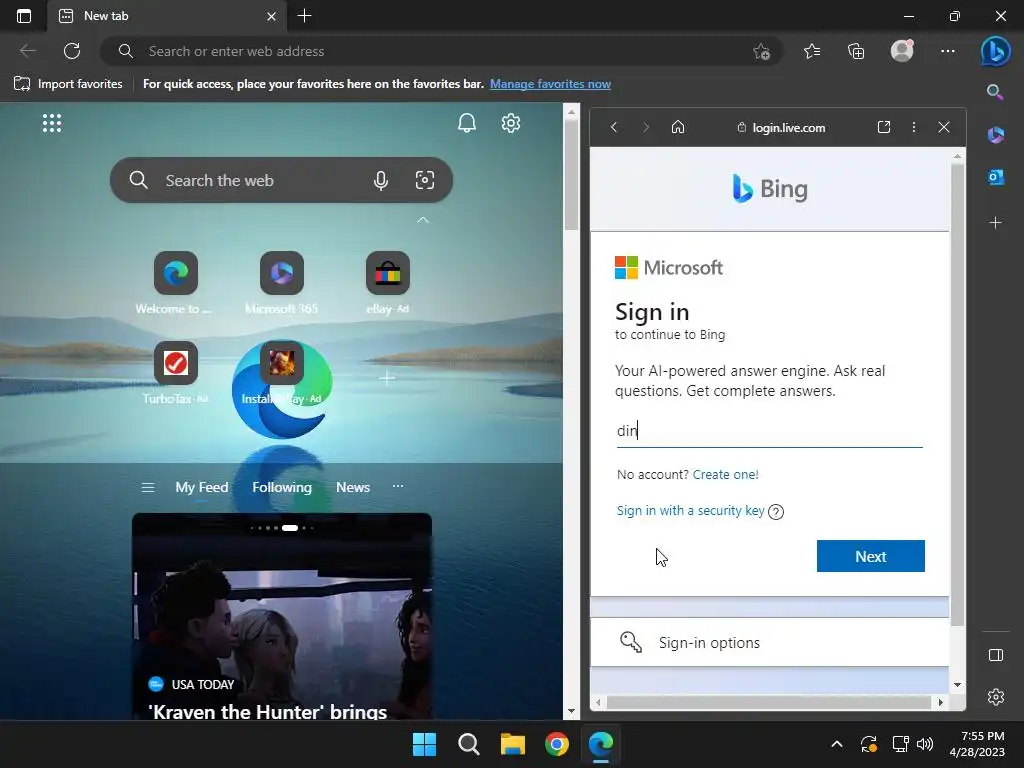1024x768 pixels.
Task: Open File Explorer from taskbar
Action: pyautogui.click(x=513, y=744)
